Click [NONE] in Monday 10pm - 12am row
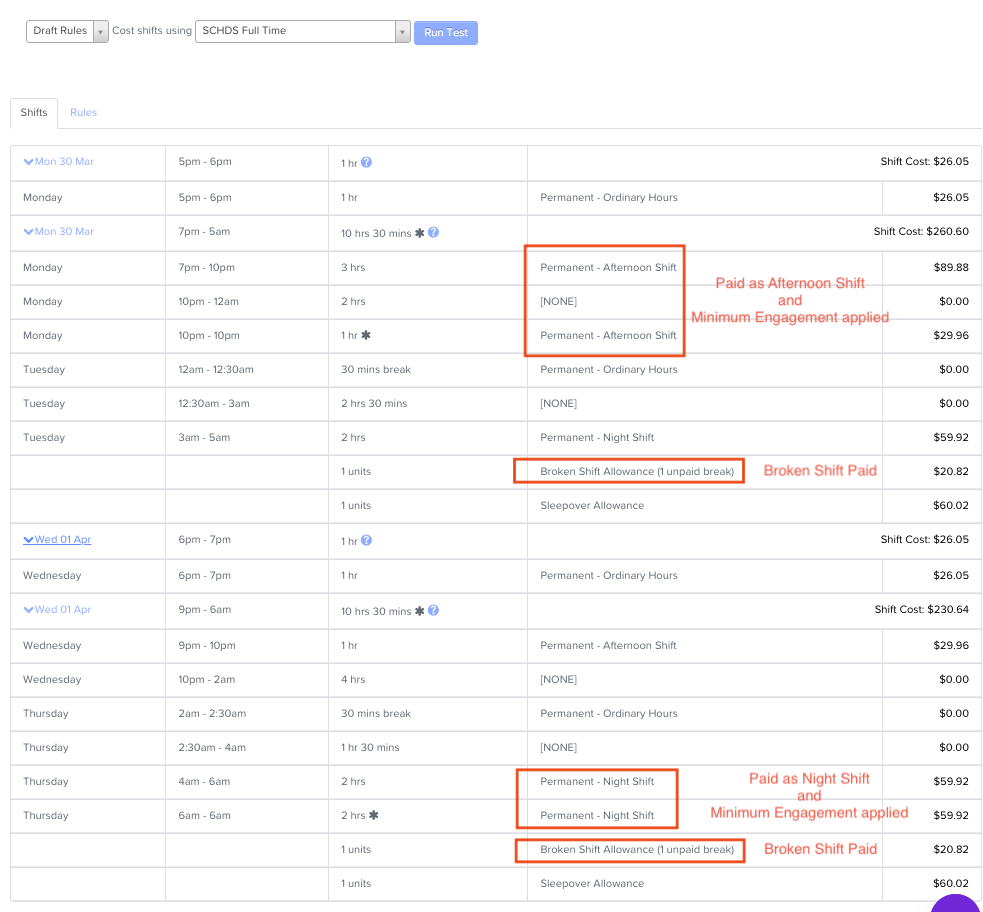Image resolution: width=983 pixels, height=912 pixels. coord(559,301)
